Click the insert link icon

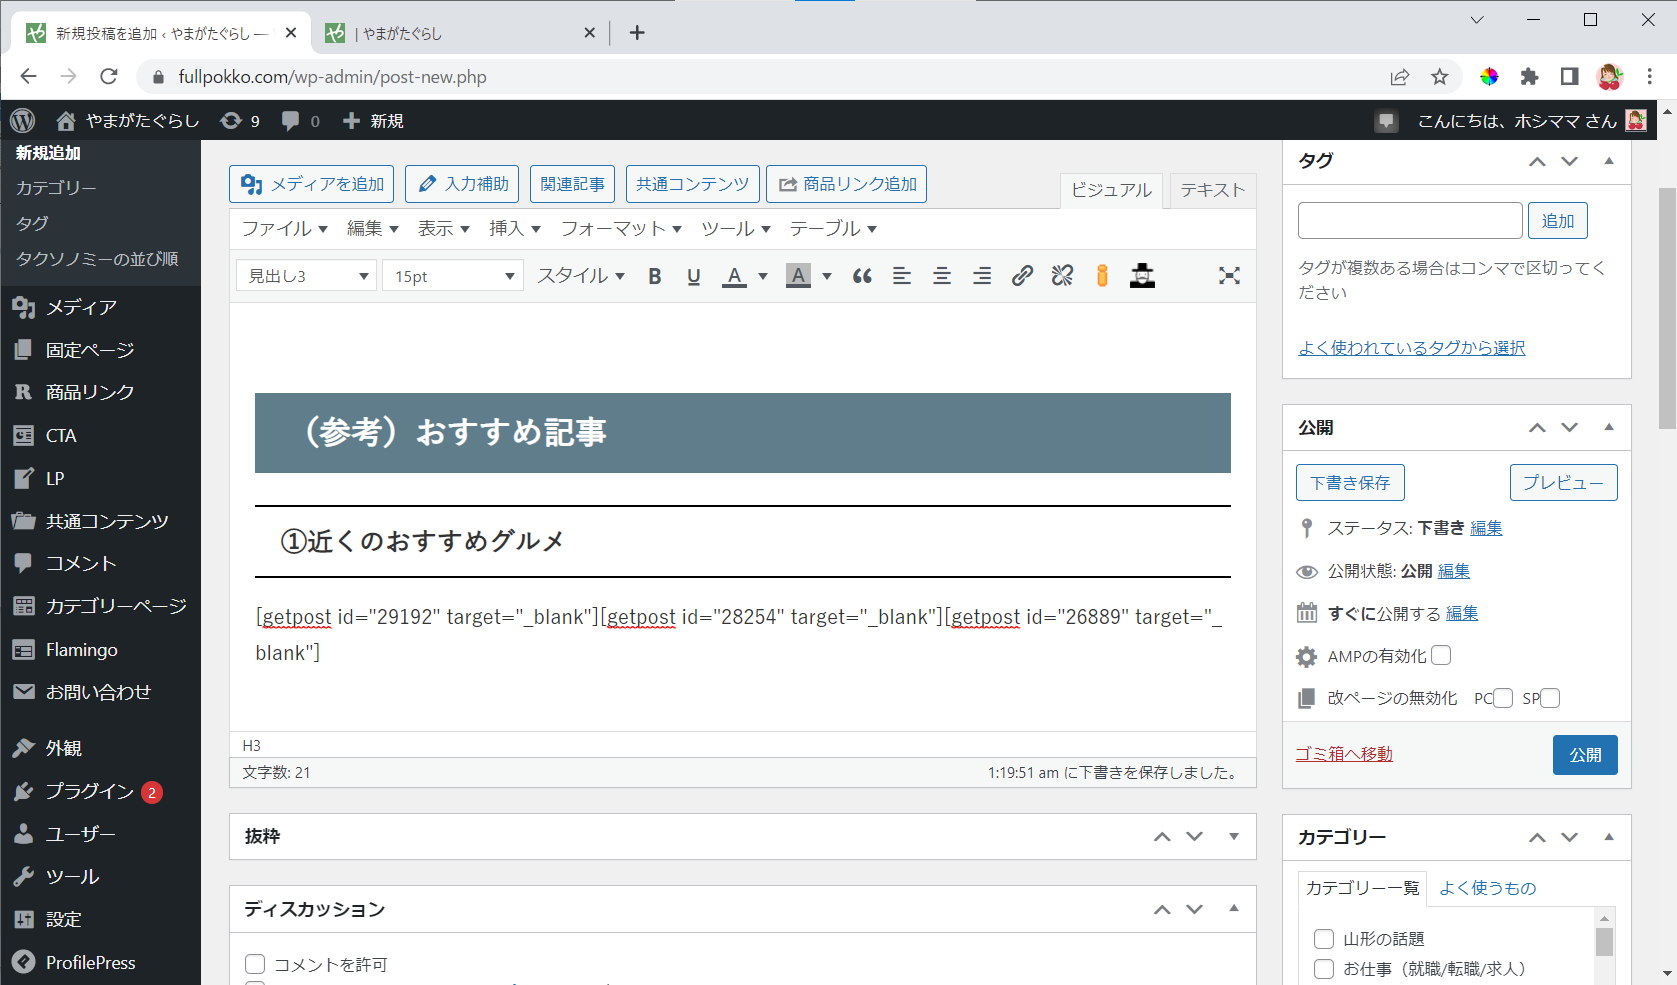click(1022, 276)
